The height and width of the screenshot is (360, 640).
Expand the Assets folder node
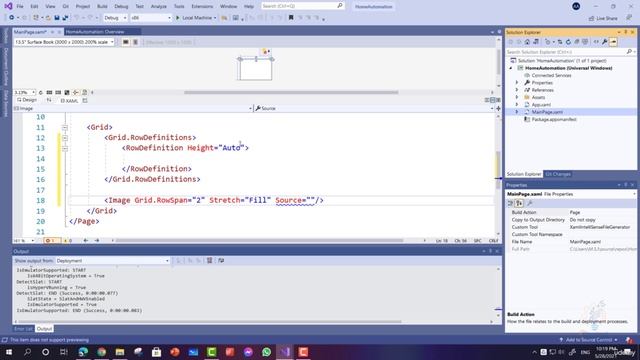[x=517, y=98]
